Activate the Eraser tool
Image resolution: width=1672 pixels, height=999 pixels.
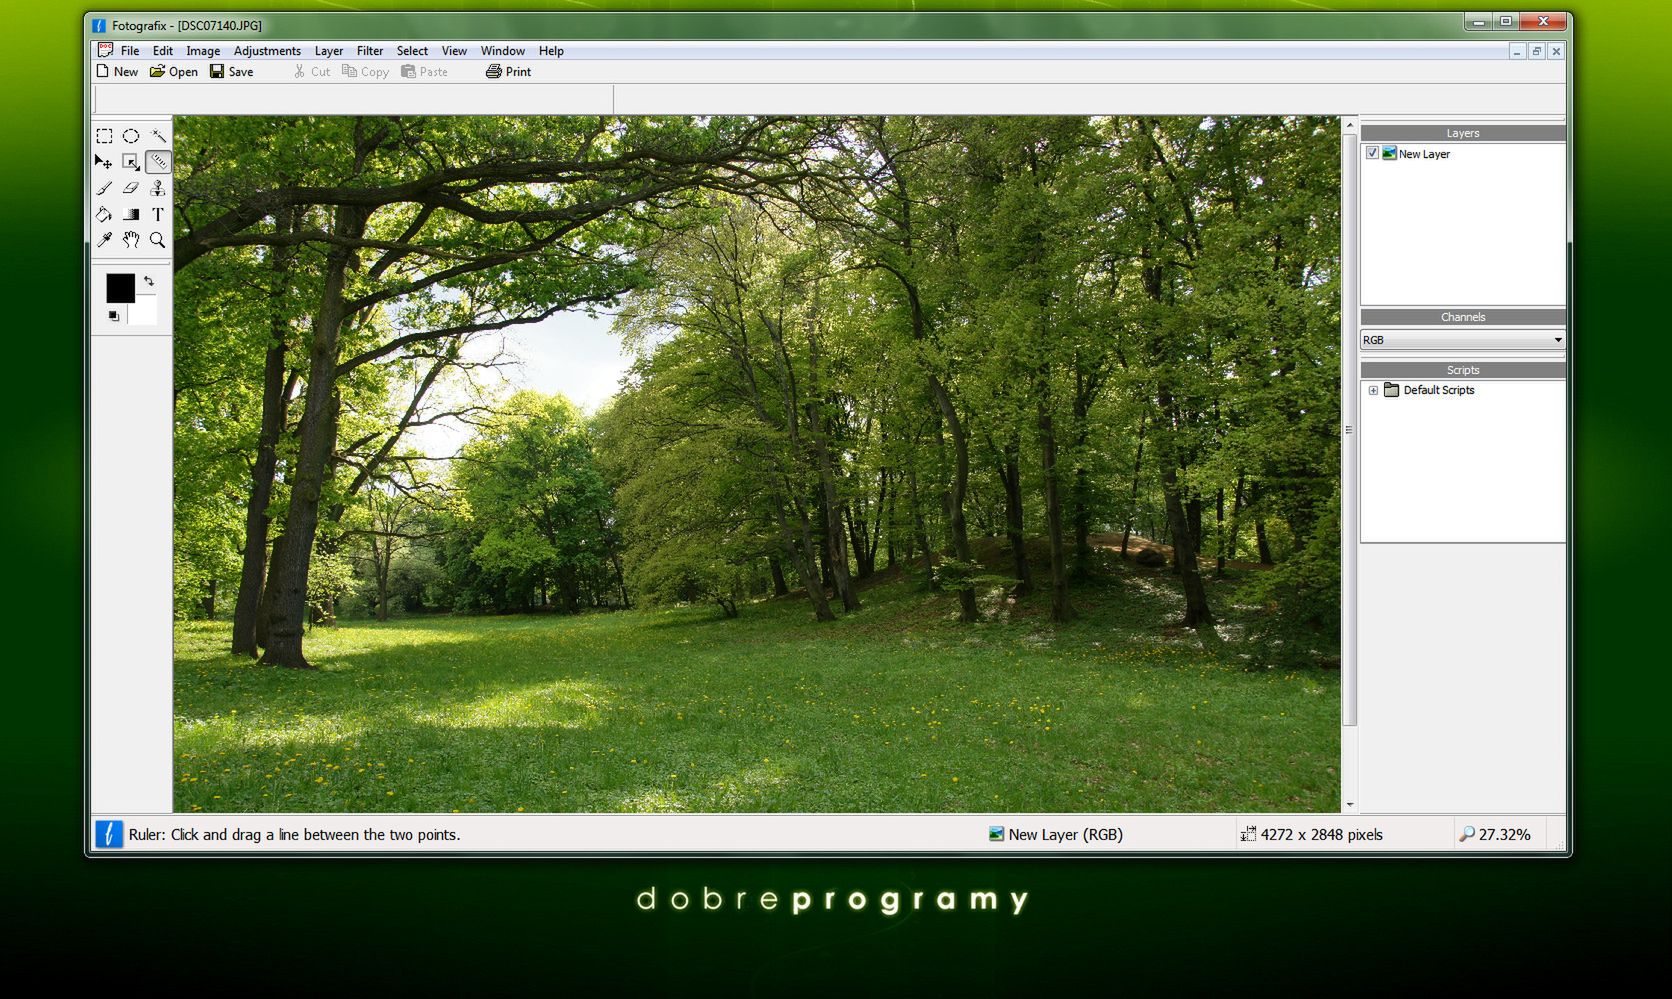tap(130, 188)
